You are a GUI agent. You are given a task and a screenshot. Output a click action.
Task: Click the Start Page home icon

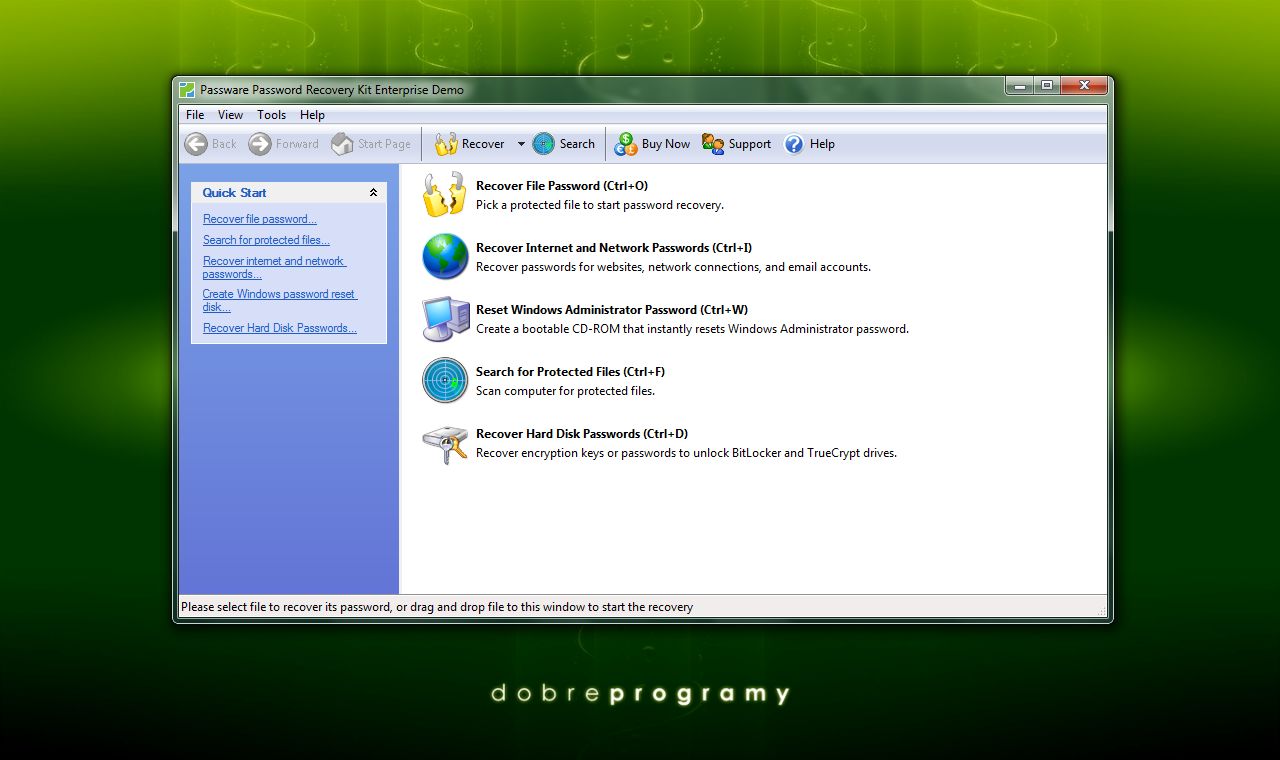coord(342,144)
